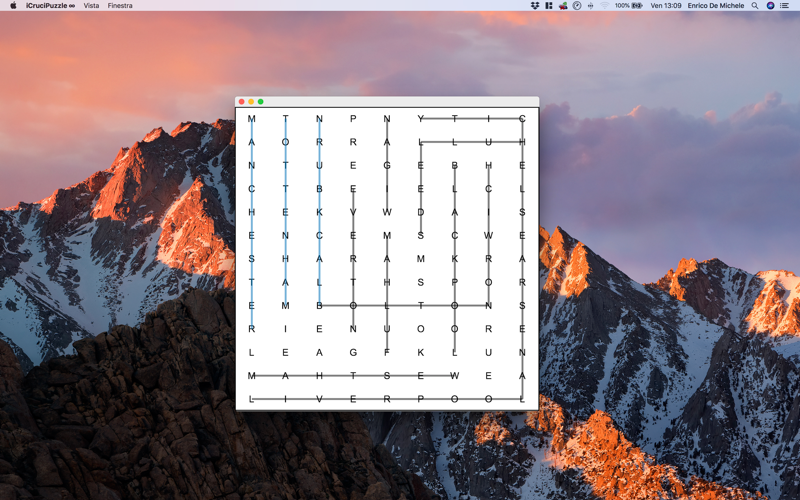Screen dimensions: 800x500
Task: Click the gauge-shaped menu bar icon
Action: (x=577, y=6)
